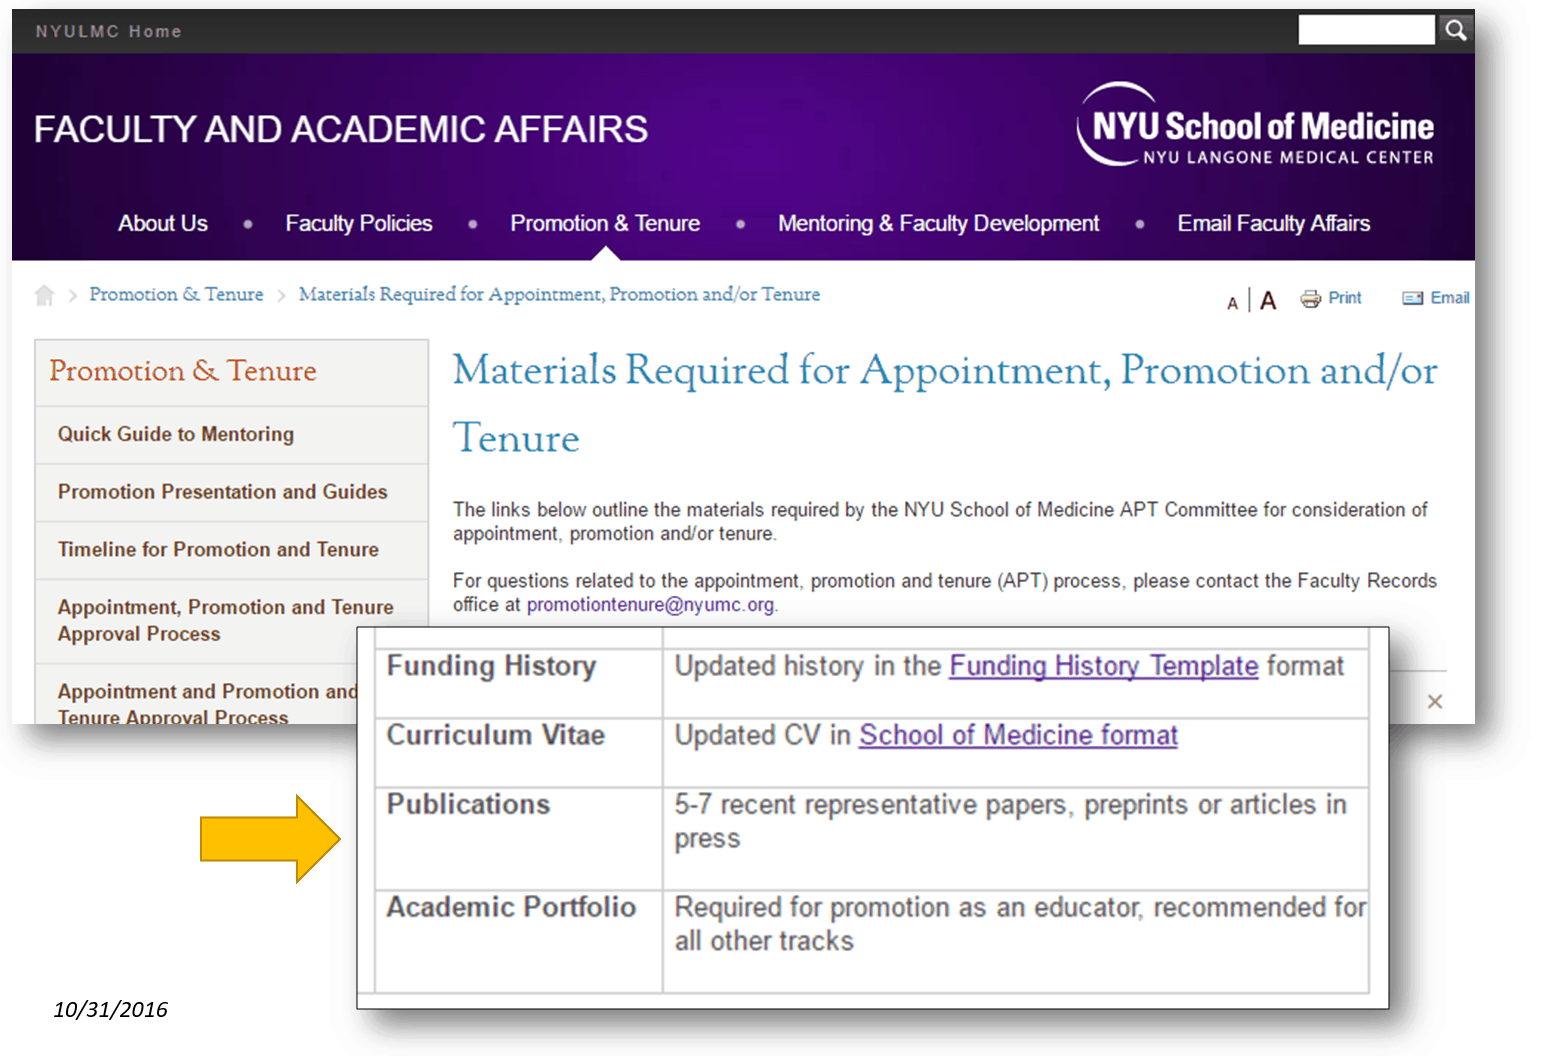Click Email Faculty Affairs in navigation
1559x1056 pixels.
point(1273,223)
